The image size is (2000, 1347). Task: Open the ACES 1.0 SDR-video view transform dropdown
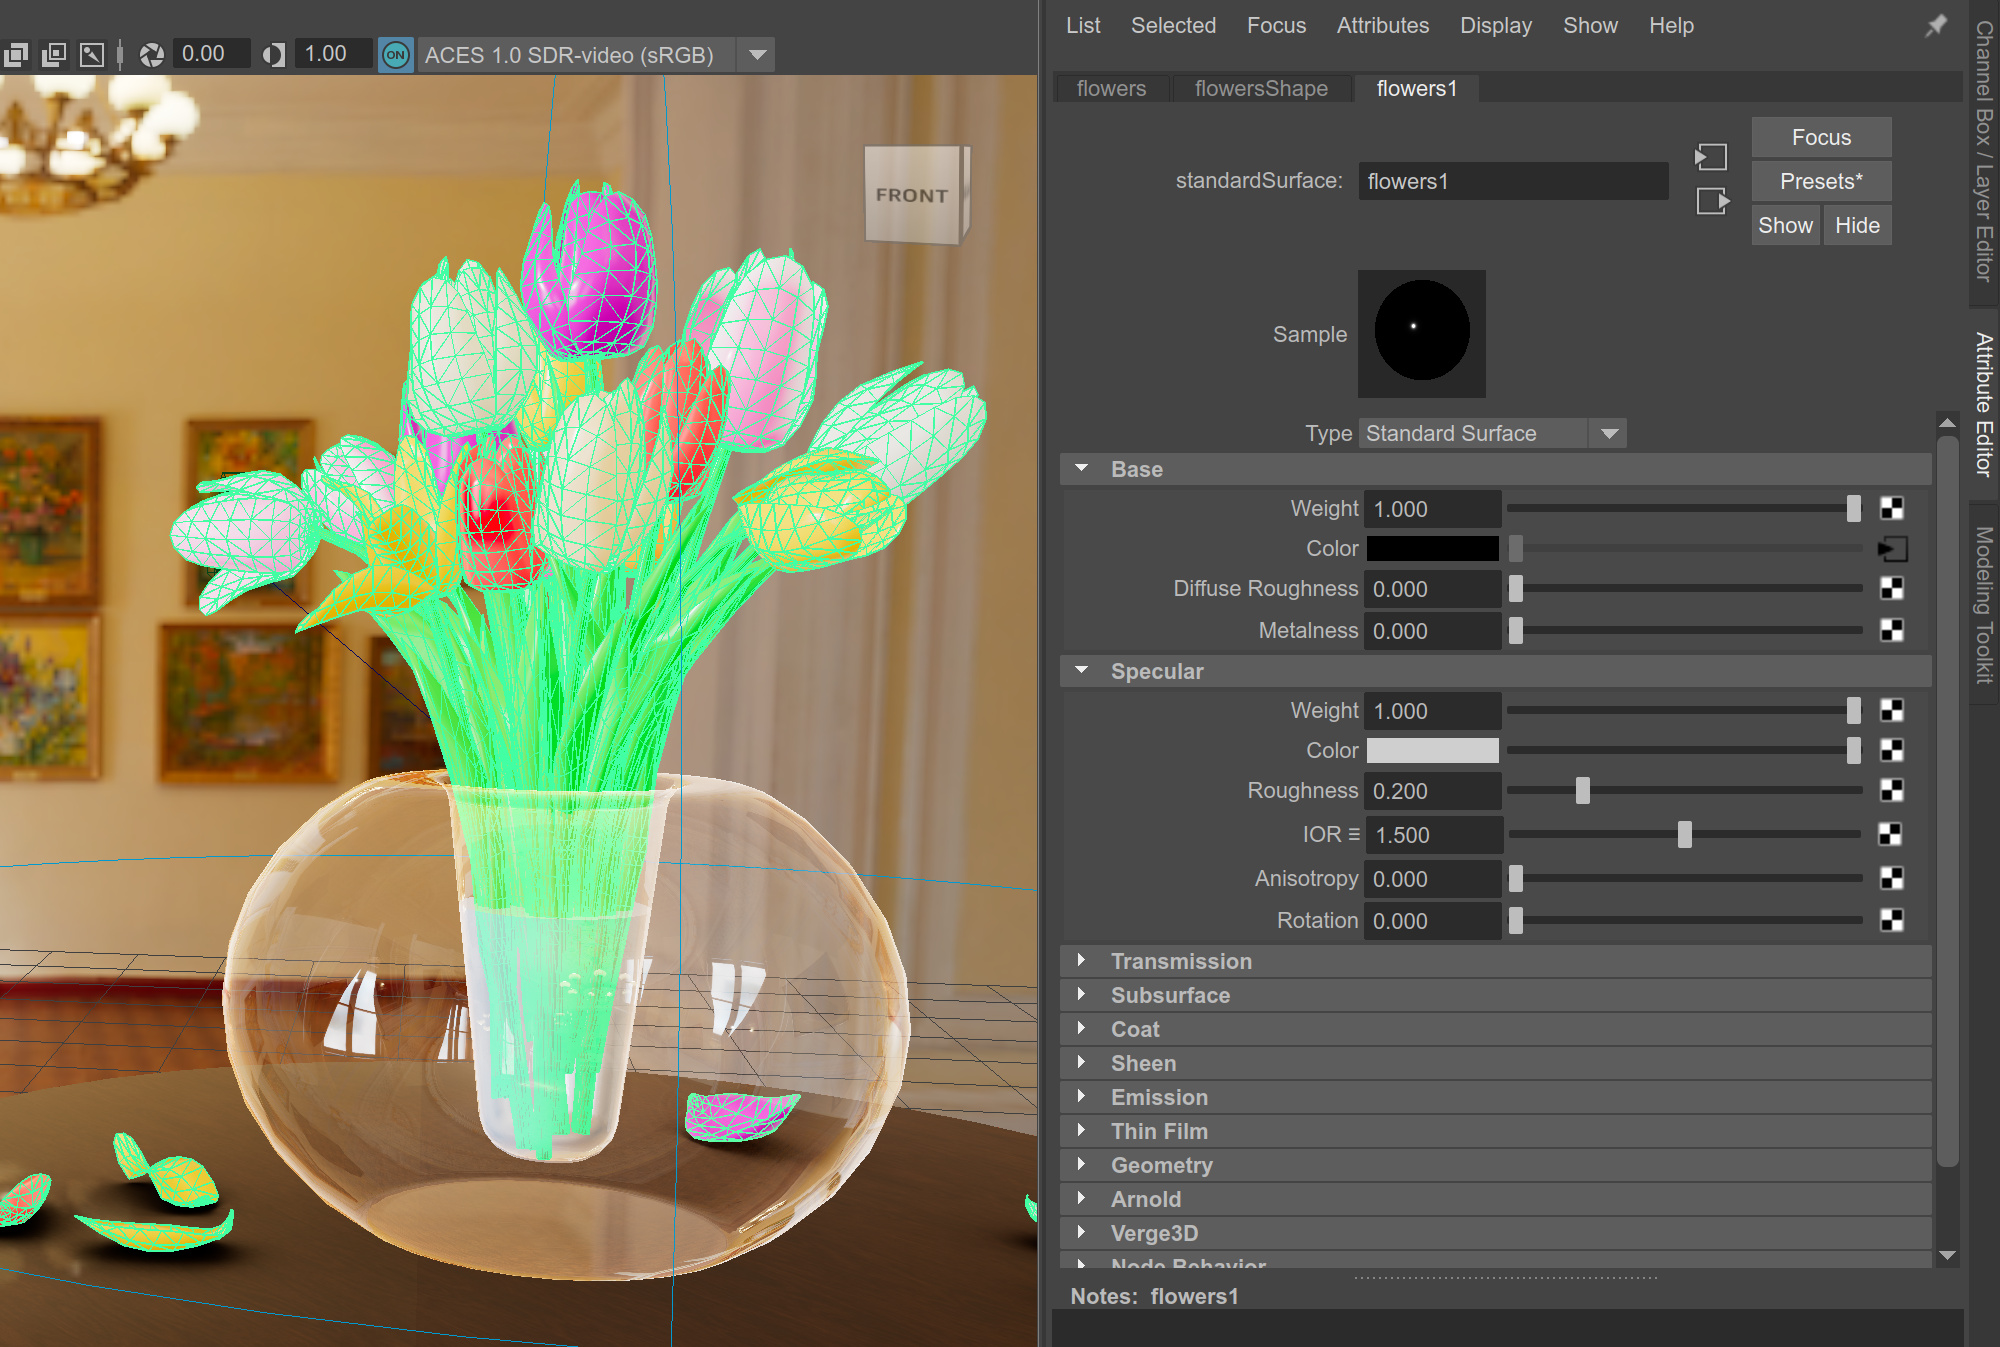tap(757, 55)
